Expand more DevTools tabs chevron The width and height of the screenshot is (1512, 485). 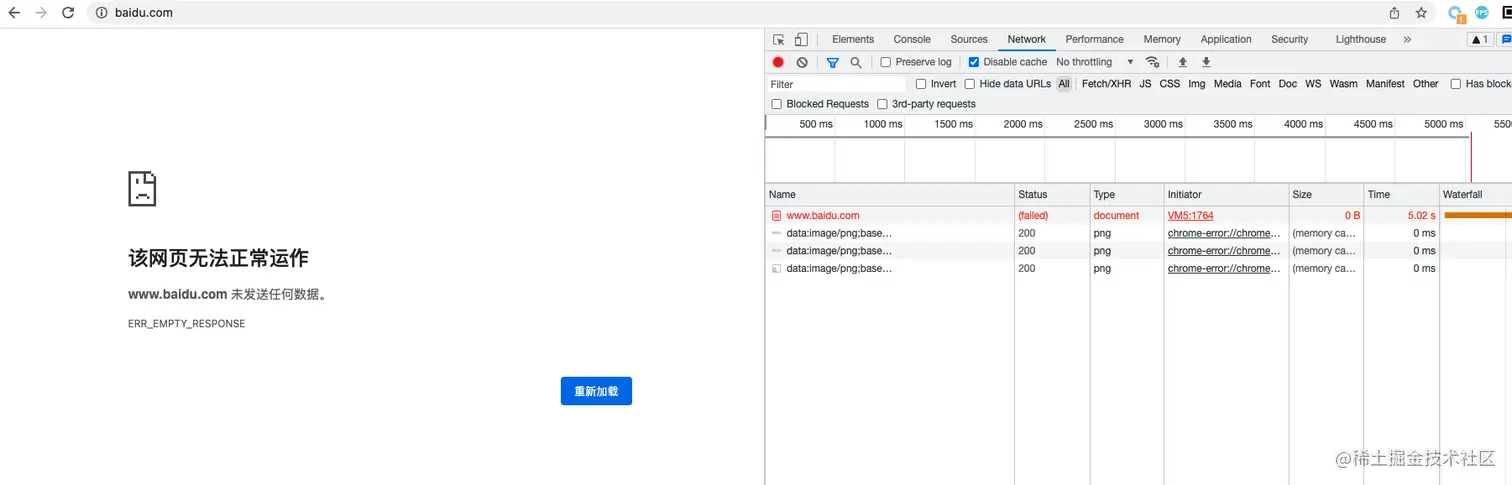(x=1407, y=40)
